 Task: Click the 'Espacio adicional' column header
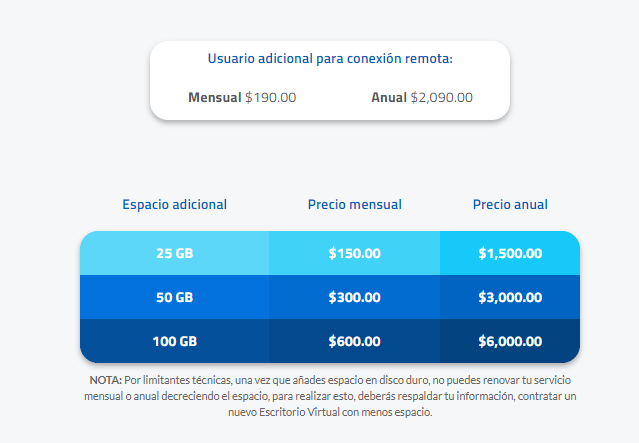(175, 204)
